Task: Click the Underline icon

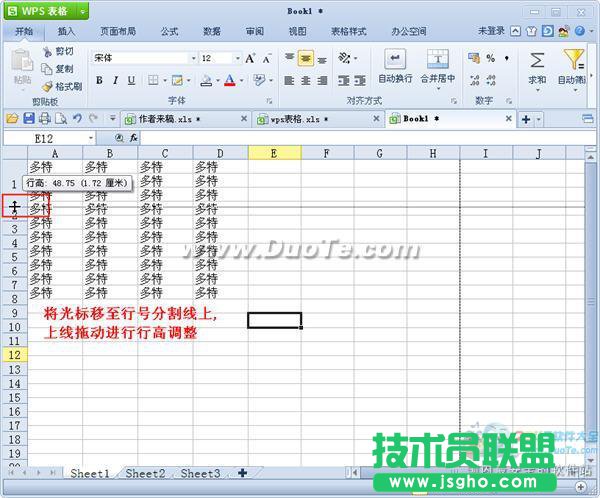Action: (130, 80)
